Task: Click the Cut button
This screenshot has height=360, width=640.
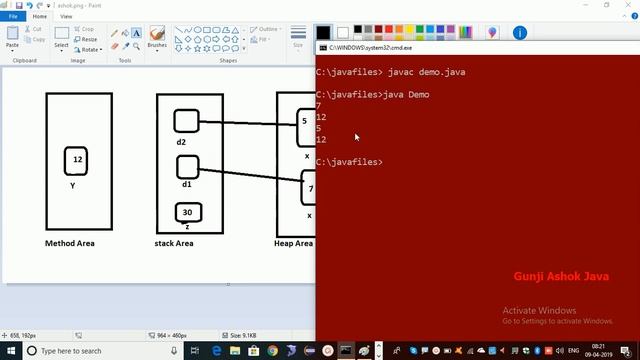Action: tap(33, 29)
